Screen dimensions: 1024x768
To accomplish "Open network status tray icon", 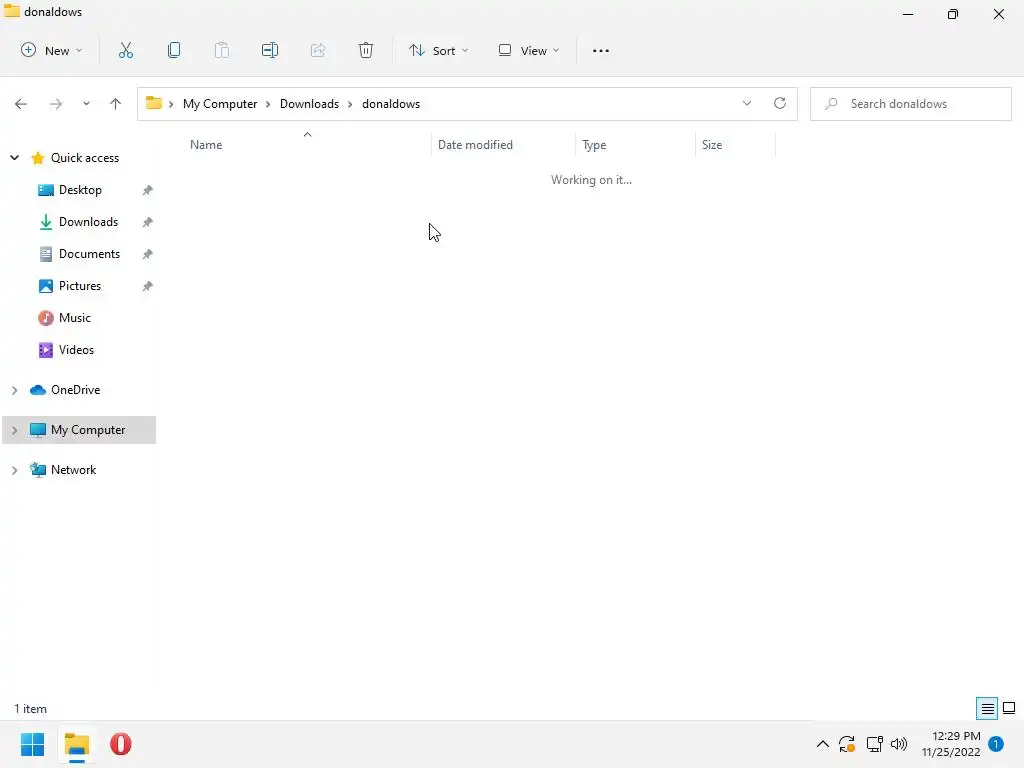I will [874, 744].
